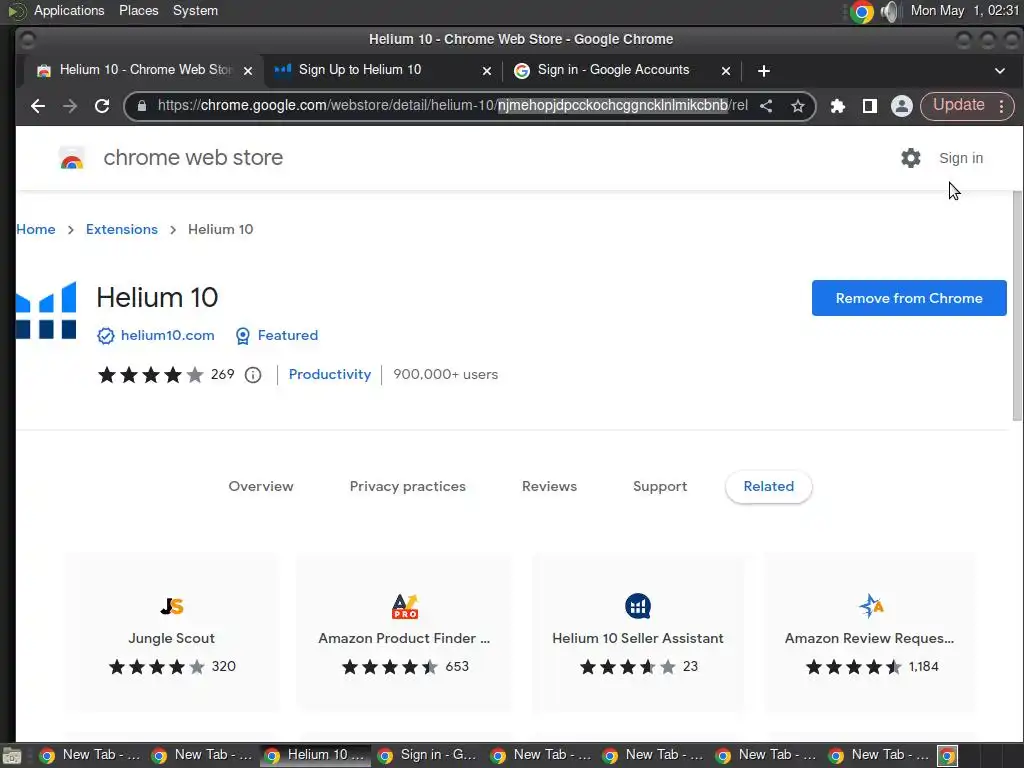The image size is (1024, 768).
Task: Close the Helium 10 Web Store tab
Action: pos(248,71)
